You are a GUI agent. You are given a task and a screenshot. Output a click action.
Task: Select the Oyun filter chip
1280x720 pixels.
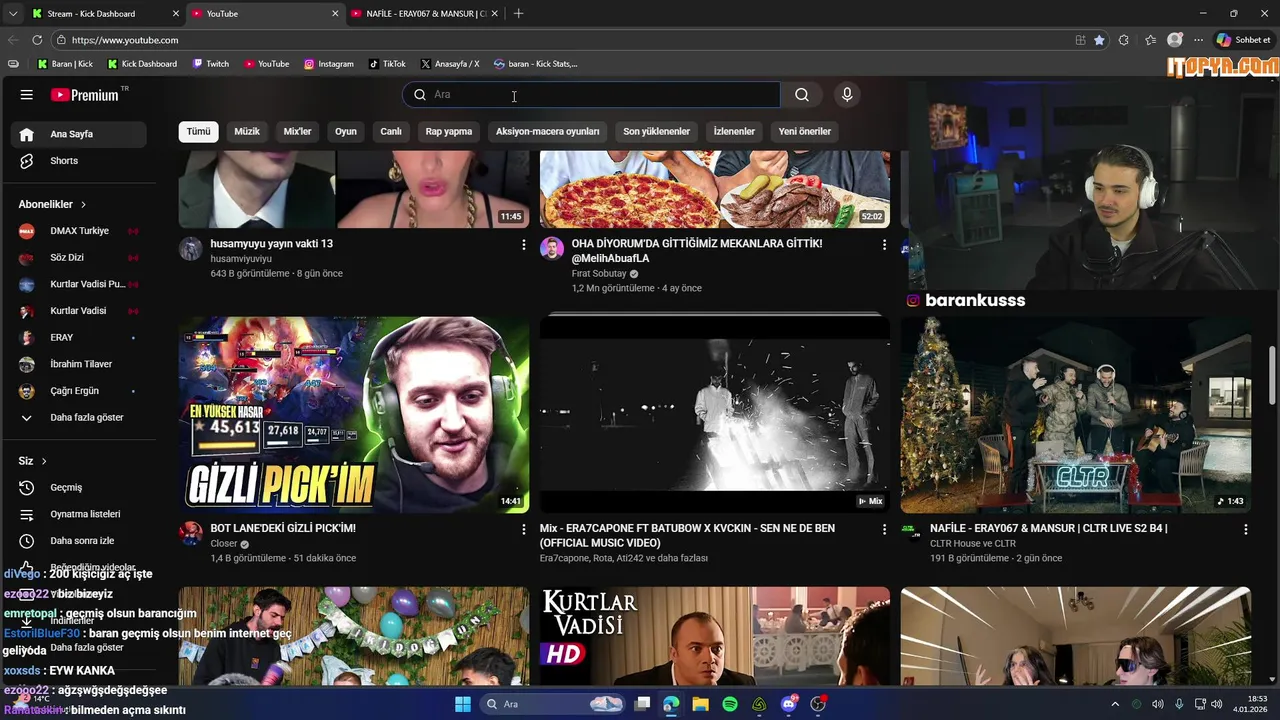(x=346, y=132)
